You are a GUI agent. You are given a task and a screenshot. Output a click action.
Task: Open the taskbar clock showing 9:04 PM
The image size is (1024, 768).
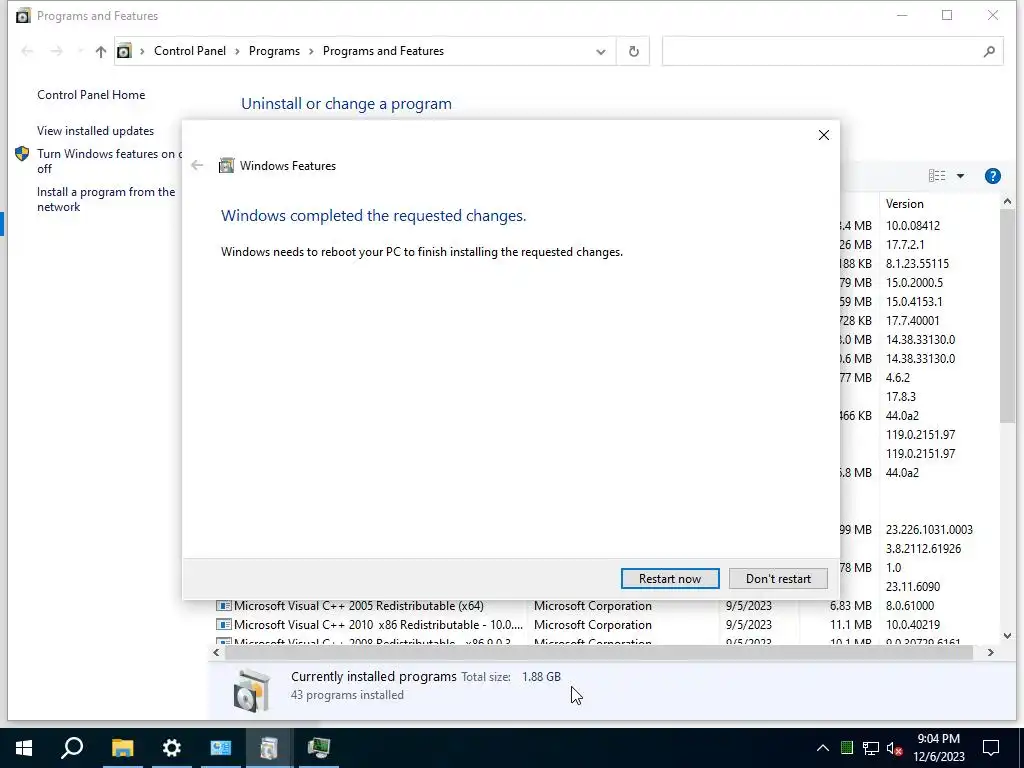pyautogui.click(x=938, y=748)
